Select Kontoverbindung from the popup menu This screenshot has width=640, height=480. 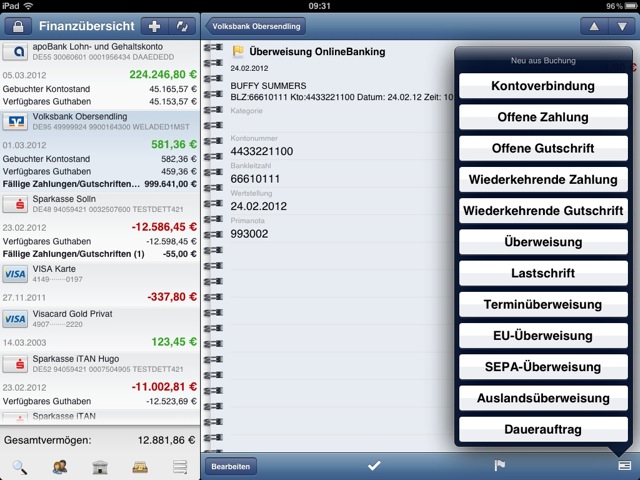coord(543,86)
